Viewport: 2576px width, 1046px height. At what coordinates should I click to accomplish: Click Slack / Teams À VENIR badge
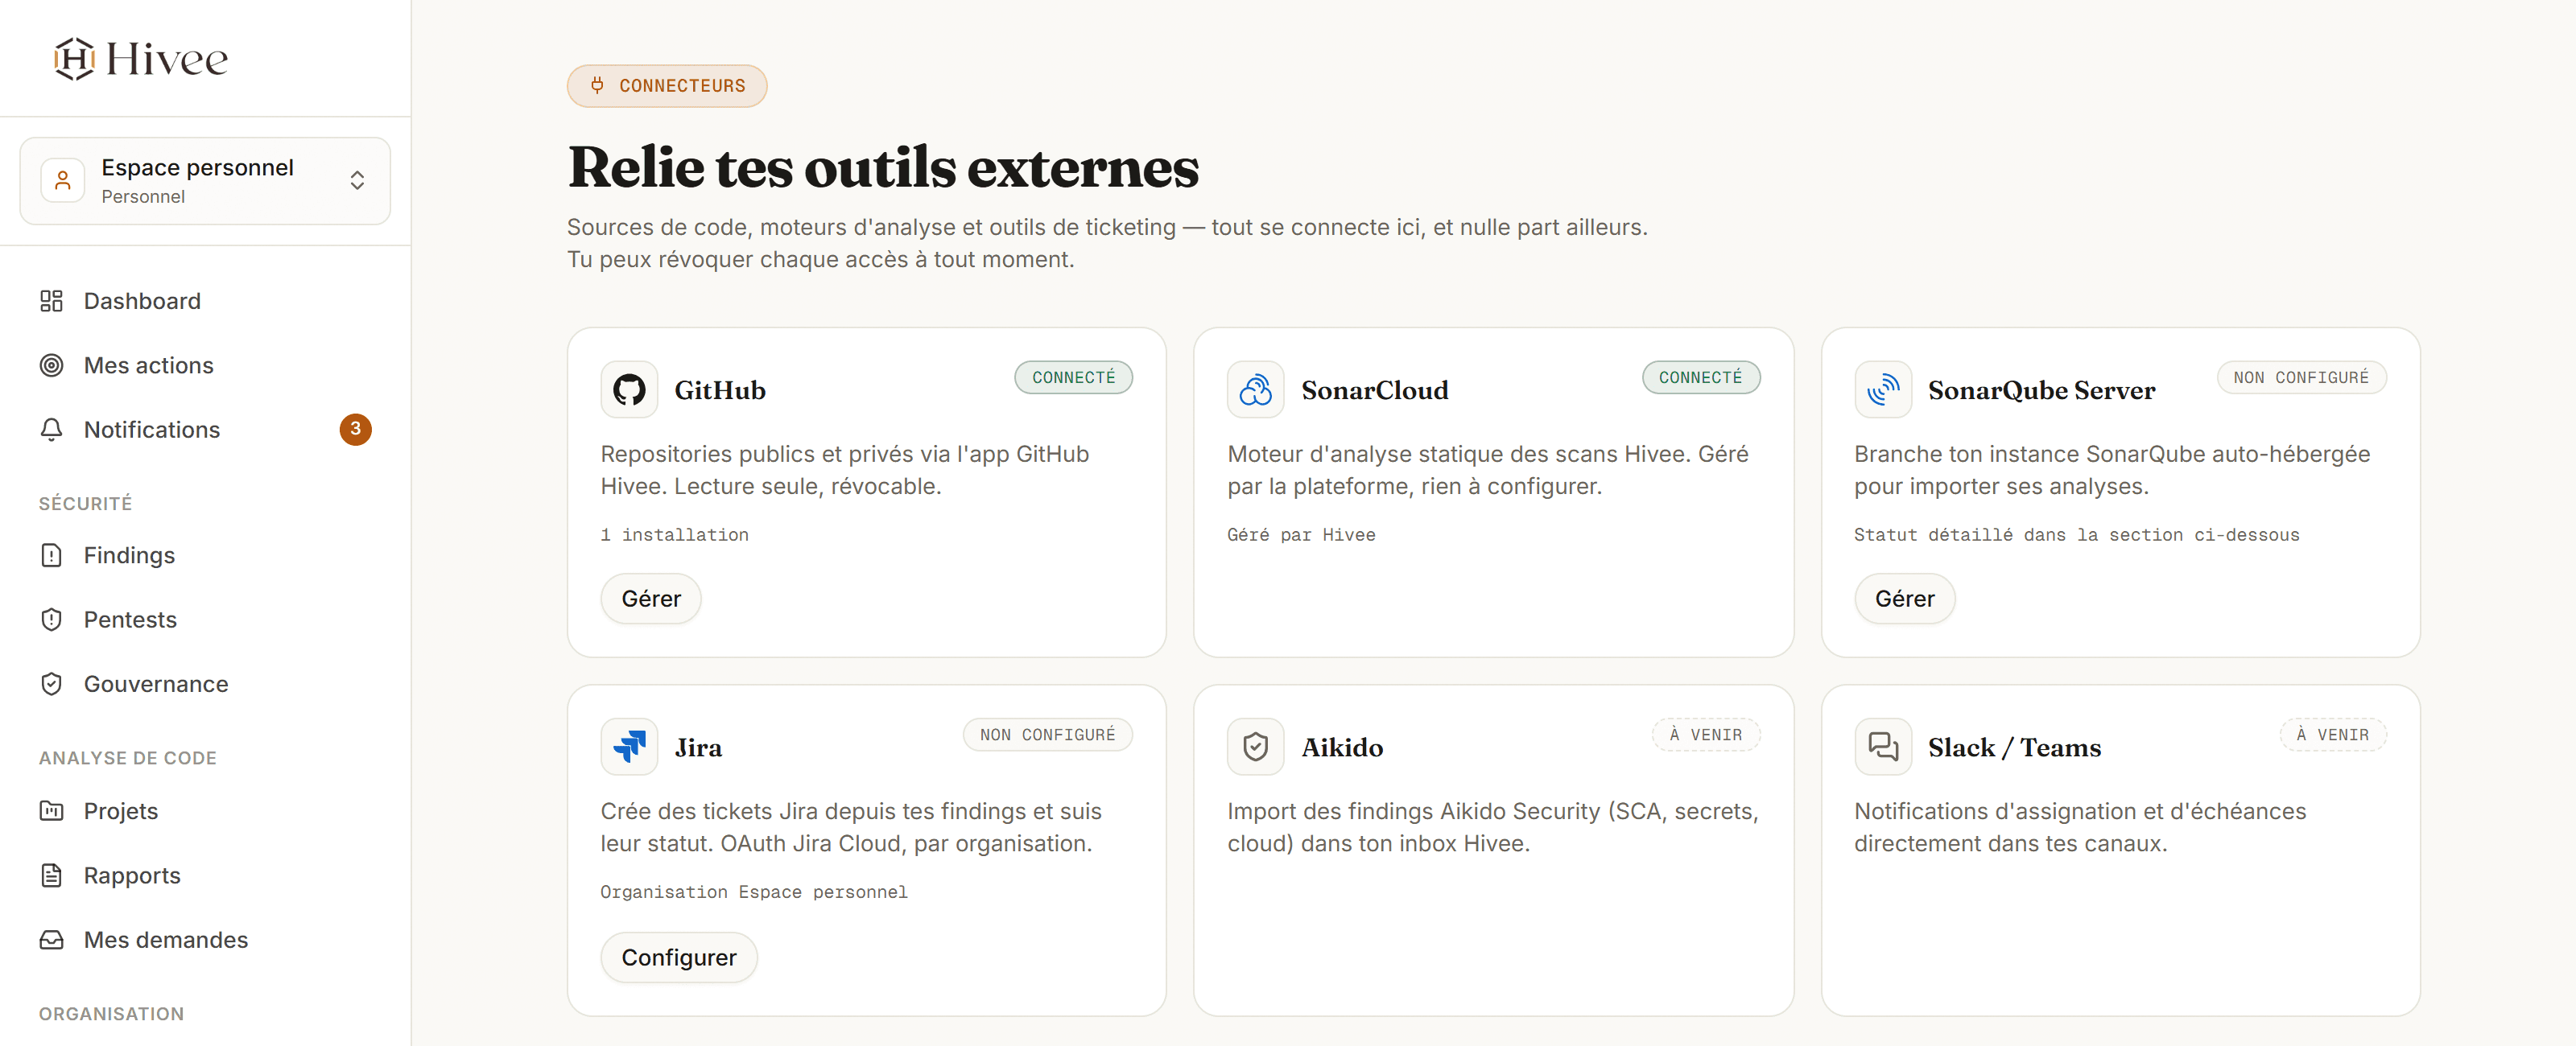point(2332,735)
